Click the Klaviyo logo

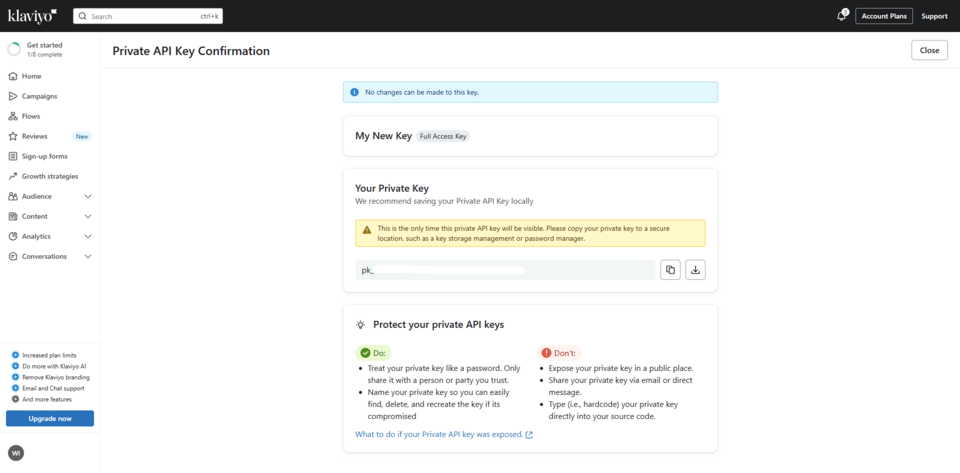coord(32,16)
